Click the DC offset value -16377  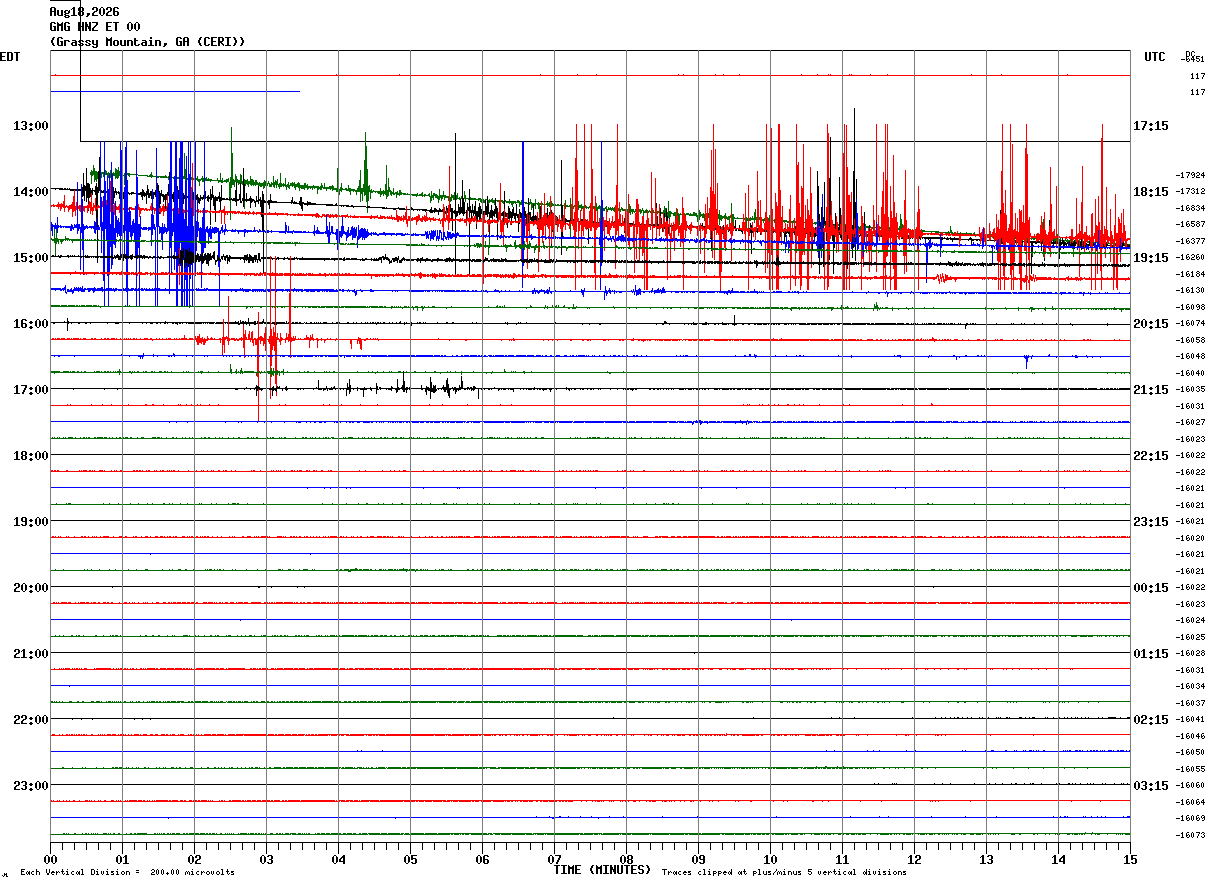click(1190, 241)
